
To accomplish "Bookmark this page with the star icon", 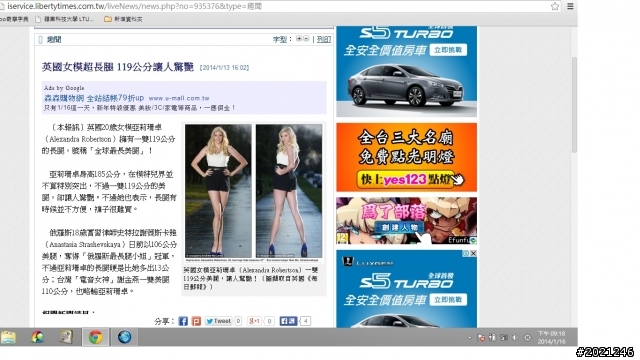I will point(555,6).
